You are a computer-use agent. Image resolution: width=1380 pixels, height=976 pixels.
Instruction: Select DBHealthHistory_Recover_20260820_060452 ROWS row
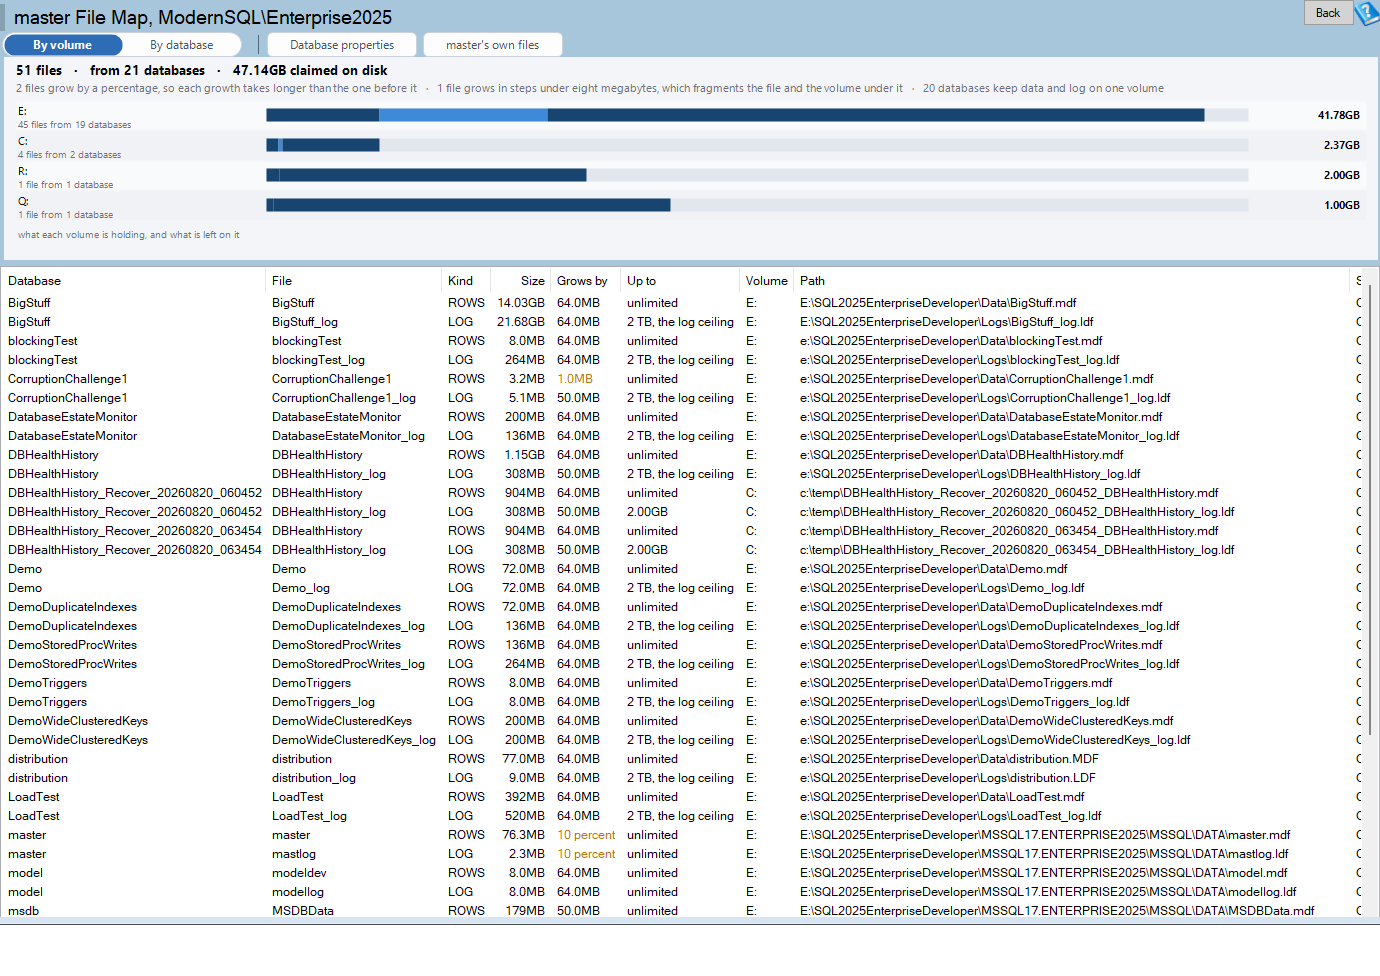click(680, 493)
